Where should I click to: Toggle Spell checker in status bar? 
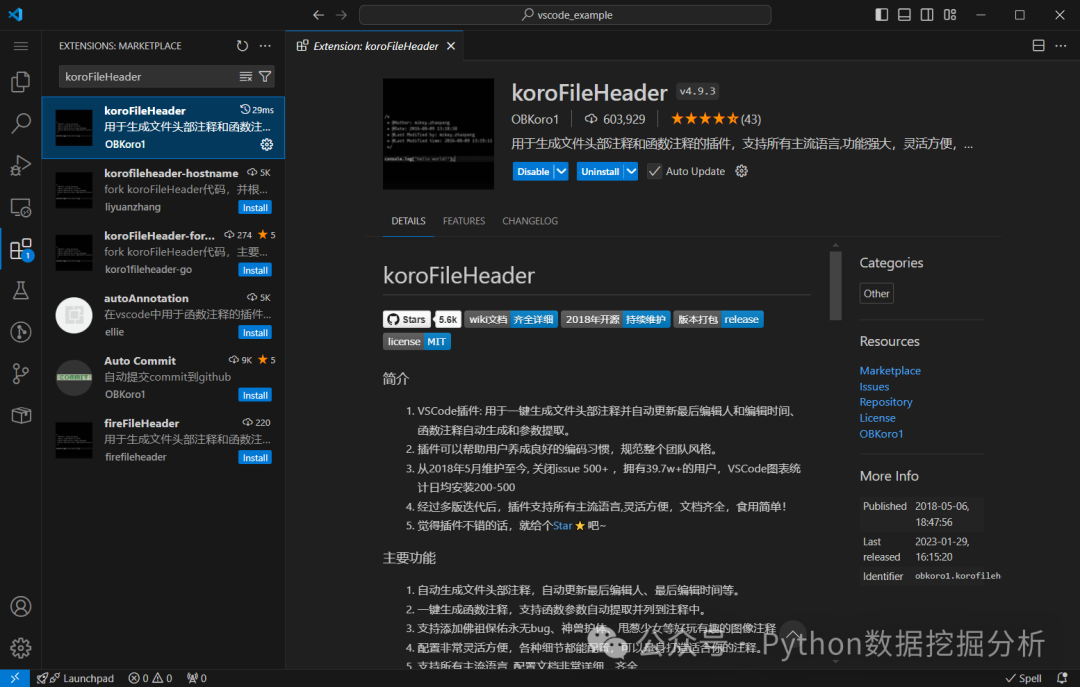coord(1024,678)
